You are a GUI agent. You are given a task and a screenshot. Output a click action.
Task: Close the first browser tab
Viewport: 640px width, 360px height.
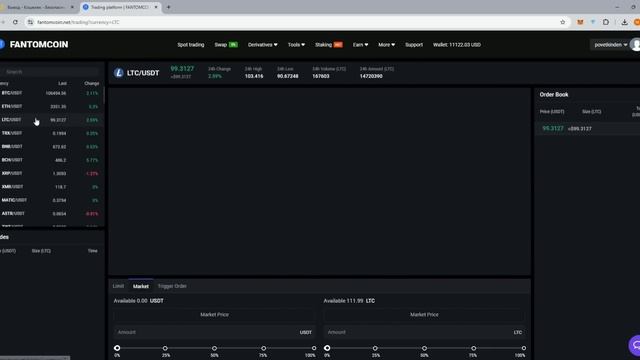click(72, 7)
